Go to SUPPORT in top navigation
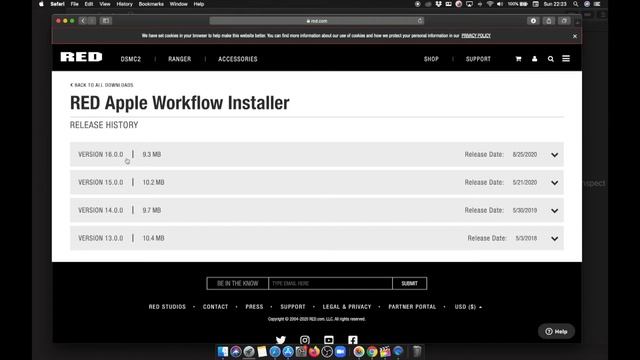This screenshot has width=640, height=360. 478,59
